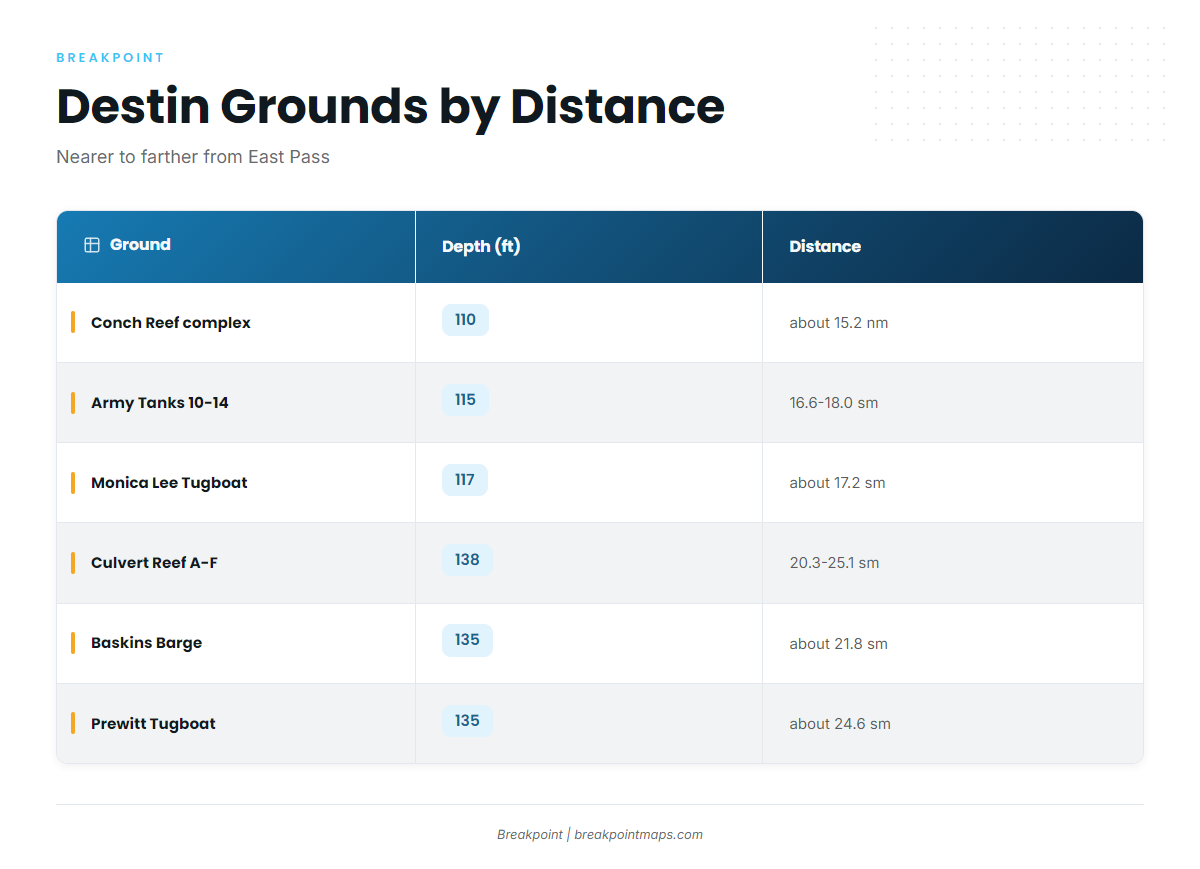Screen dimensions: 1200x869
Task: Open the breakpointmaps.com footer link
Action: coord(638,835)
